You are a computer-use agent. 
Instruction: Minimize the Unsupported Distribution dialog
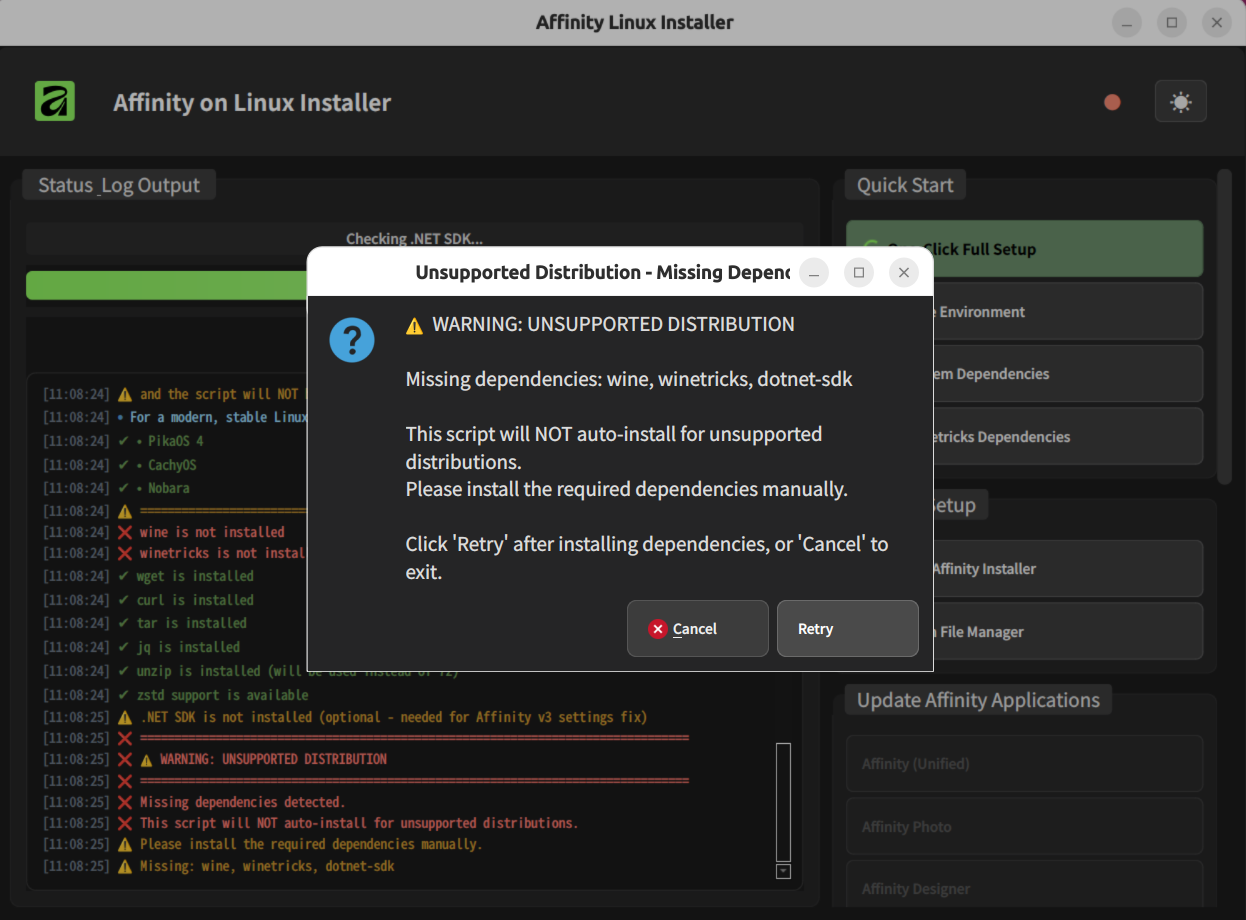pos(814,272)
